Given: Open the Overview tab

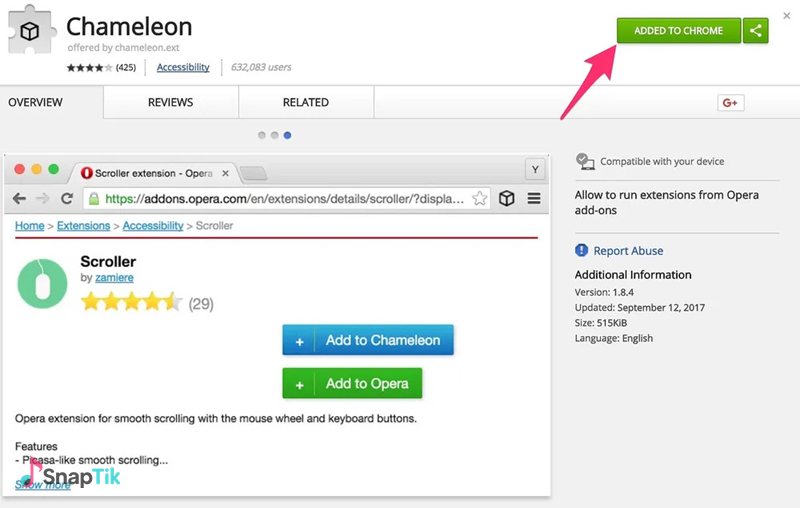Looking at the screenshot, I should pyautogui.click(x=36, y=103).
